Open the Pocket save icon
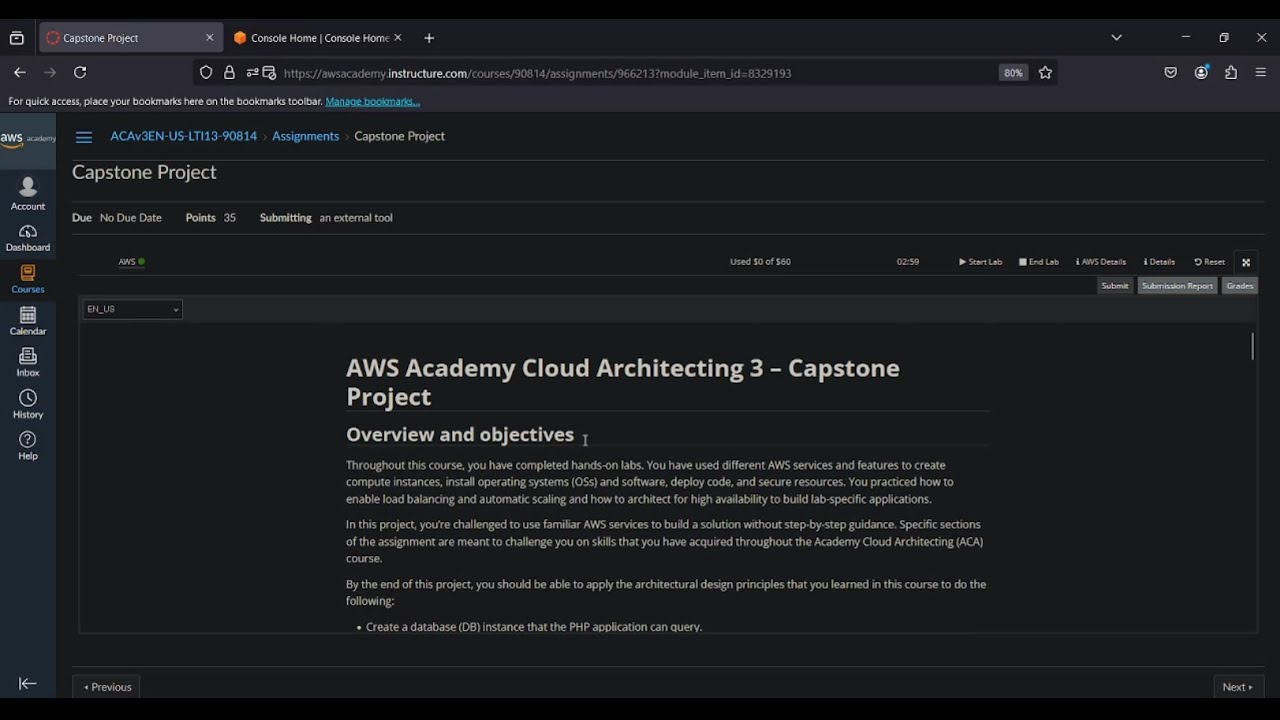 pos(1171,72)
